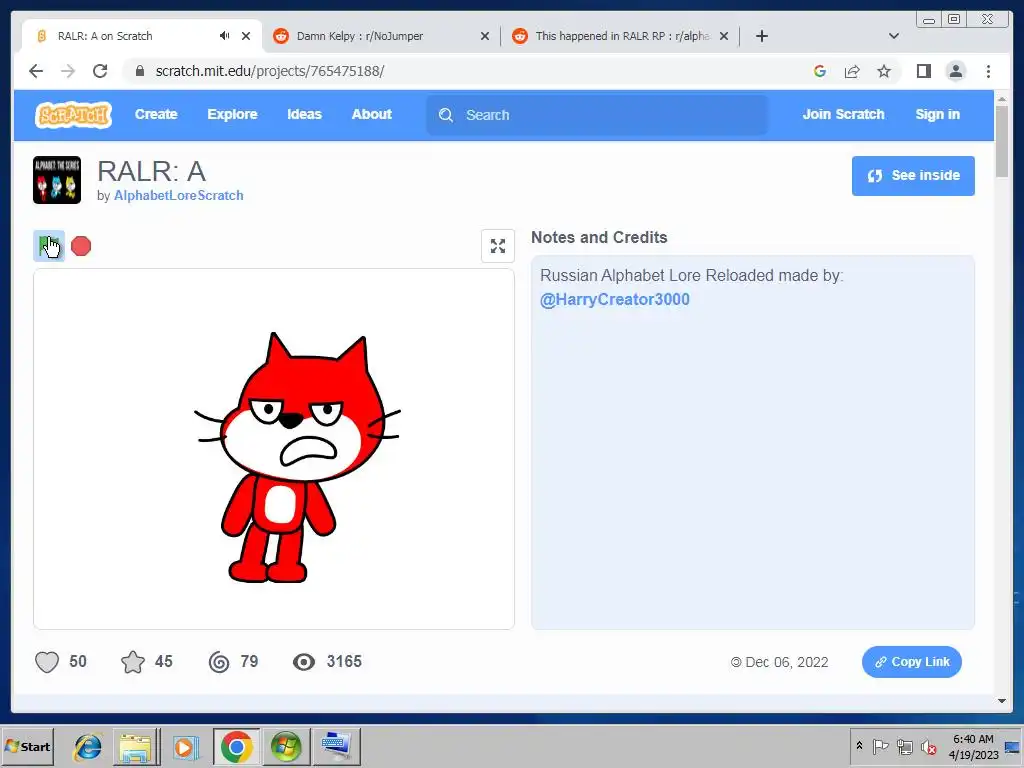The width and height of the screenshot is (1024, 768).
Task: Bookmark this page with star
Action: point(884,71)
